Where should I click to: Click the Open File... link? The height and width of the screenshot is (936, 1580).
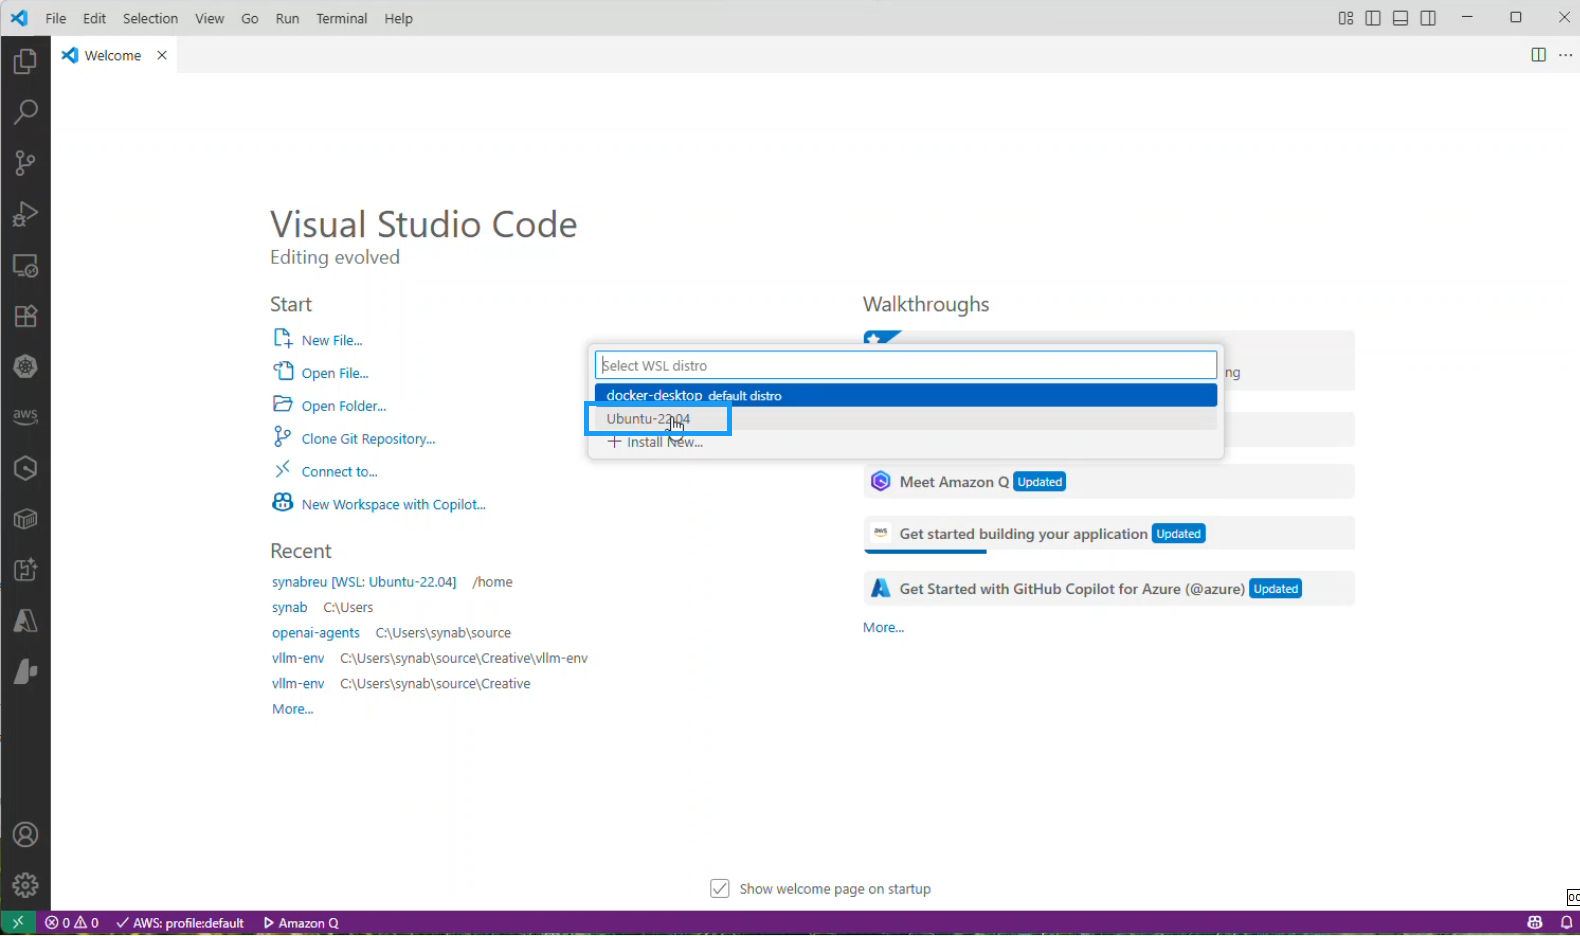[x=335, y=373]
